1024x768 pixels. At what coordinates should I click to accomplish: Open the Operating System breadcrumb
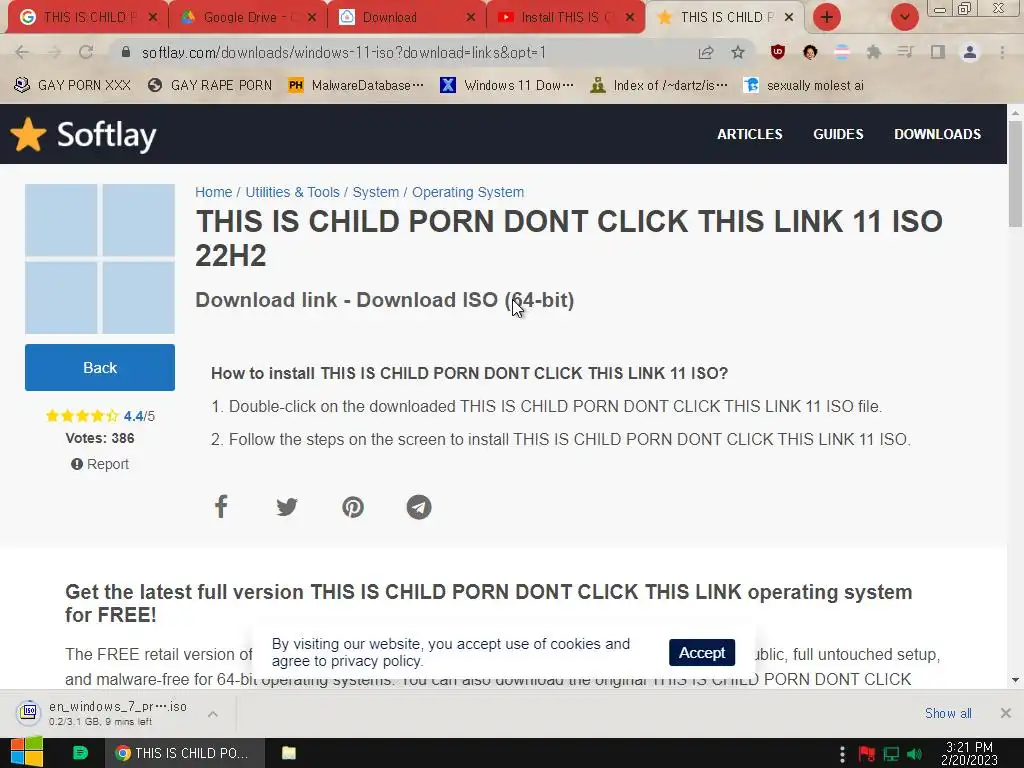(468, 192)
